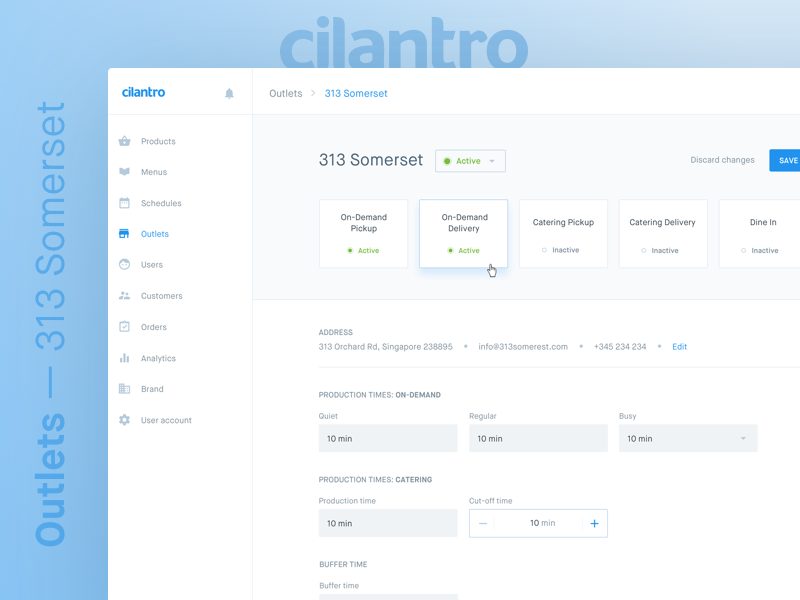Open the Busy production time dropdown
The height and width of the screenshot is (600, 800).
[688, 438]
